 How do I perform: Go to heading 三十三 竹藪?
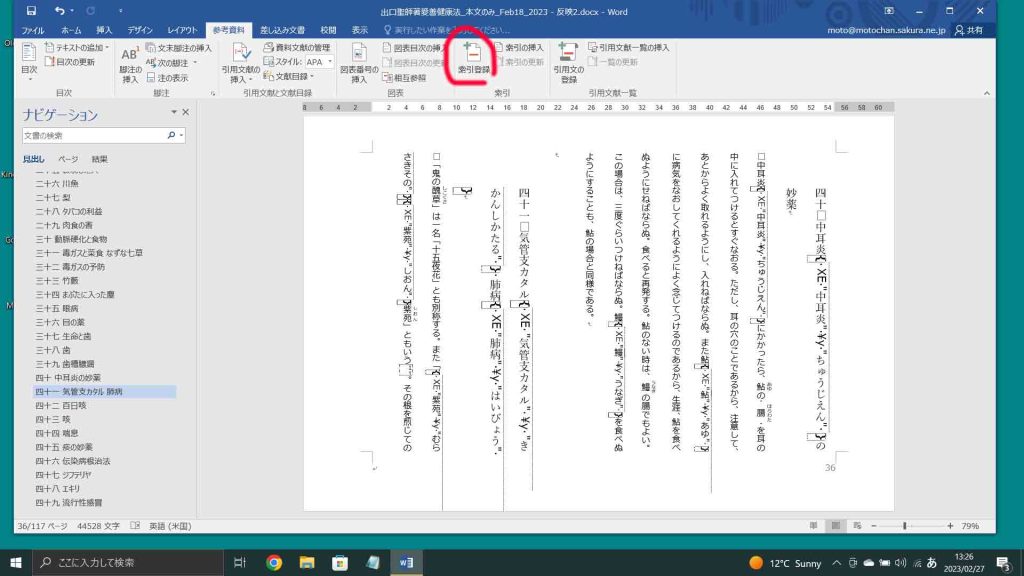(57, 281)
